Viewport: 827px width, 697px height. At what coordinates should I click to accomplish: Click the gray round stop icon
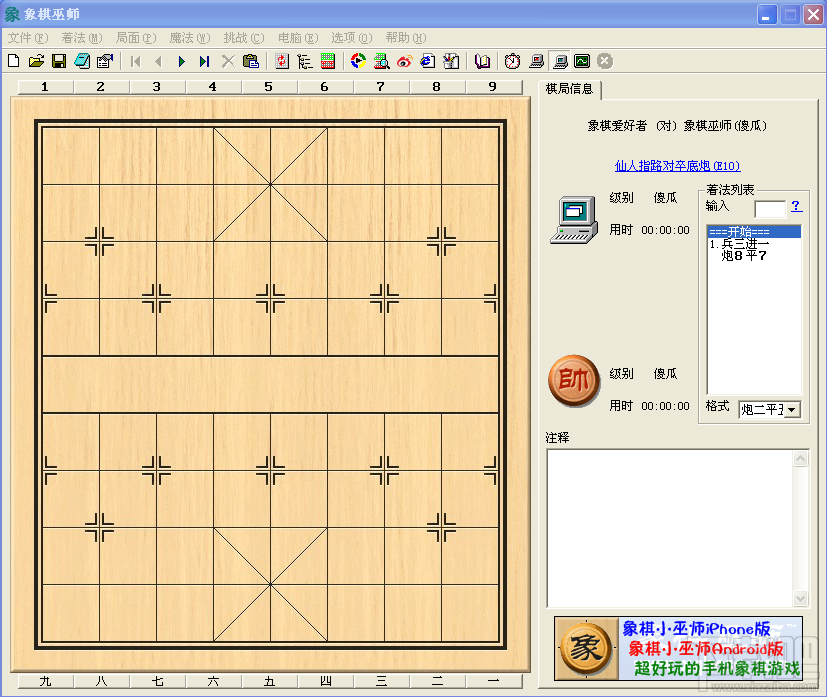point(605,61)
